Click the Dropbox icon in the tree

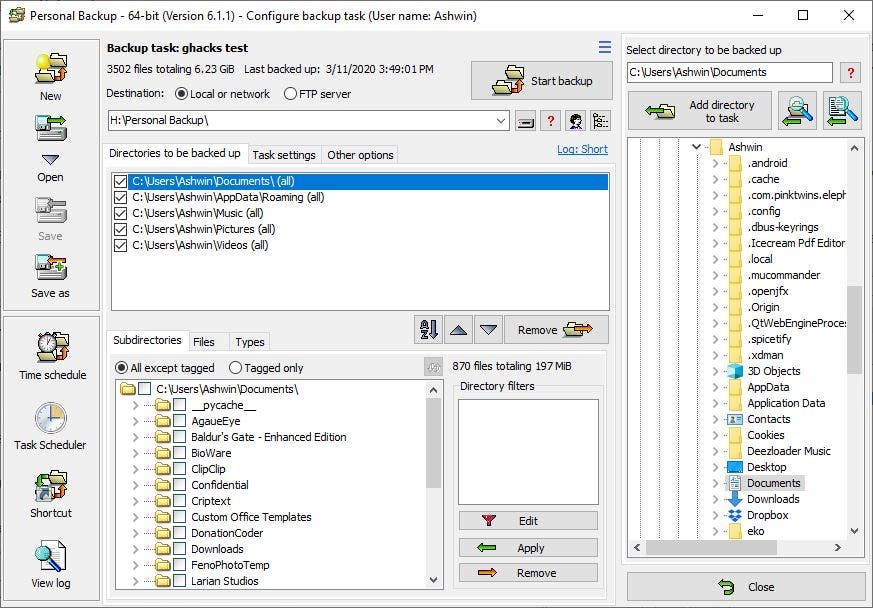tap(735, 516)
